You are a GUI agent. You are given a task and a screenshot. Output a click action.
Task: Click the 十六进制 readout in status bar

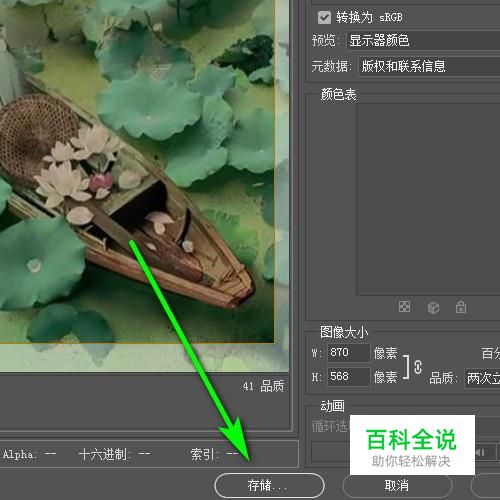pos(114,454)
